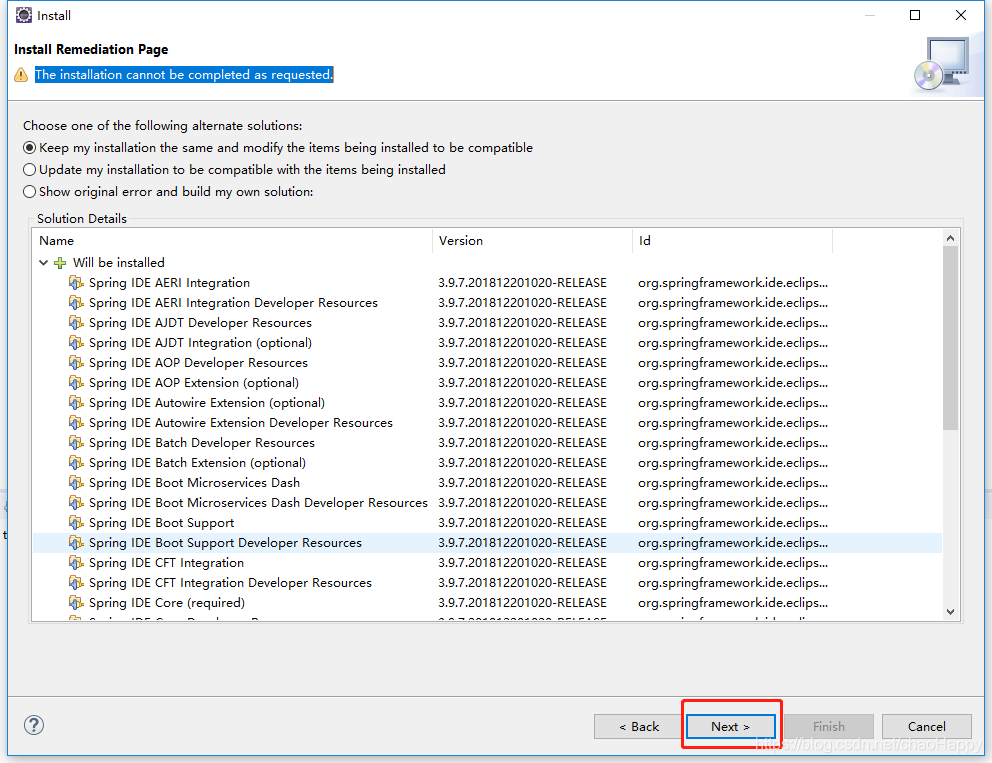
Task: Select 'Spring IDE AERI Integration' row text
Action: (169, 283)
